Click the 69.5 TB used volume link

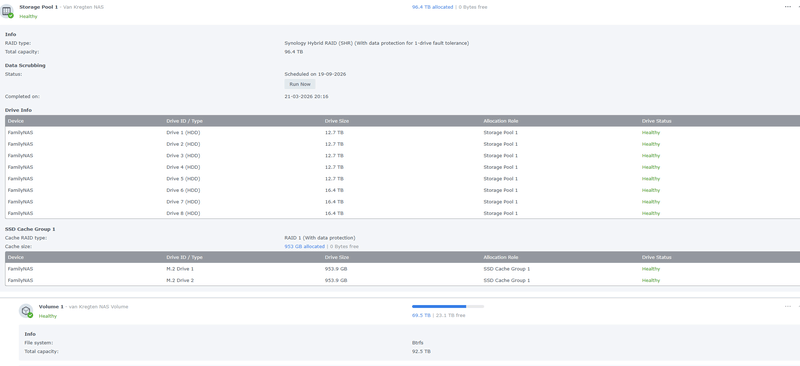(421, 315)
